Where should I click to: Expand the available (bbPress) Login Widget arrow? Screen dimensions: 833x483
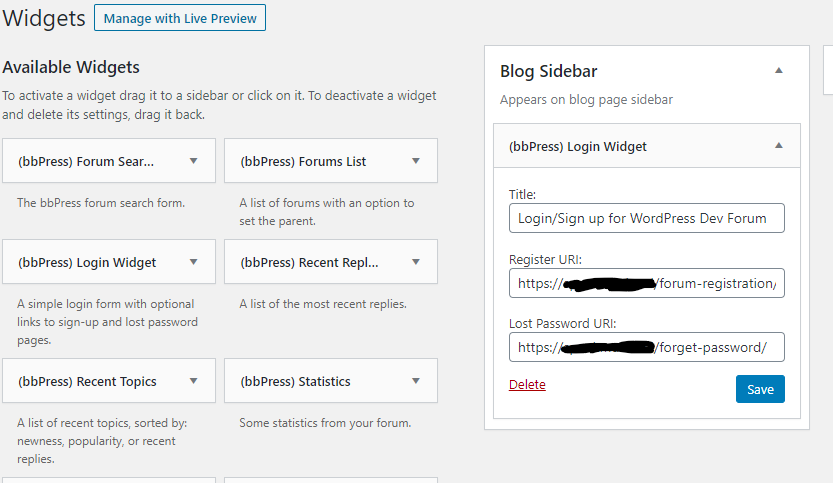(x=193, y=262)
